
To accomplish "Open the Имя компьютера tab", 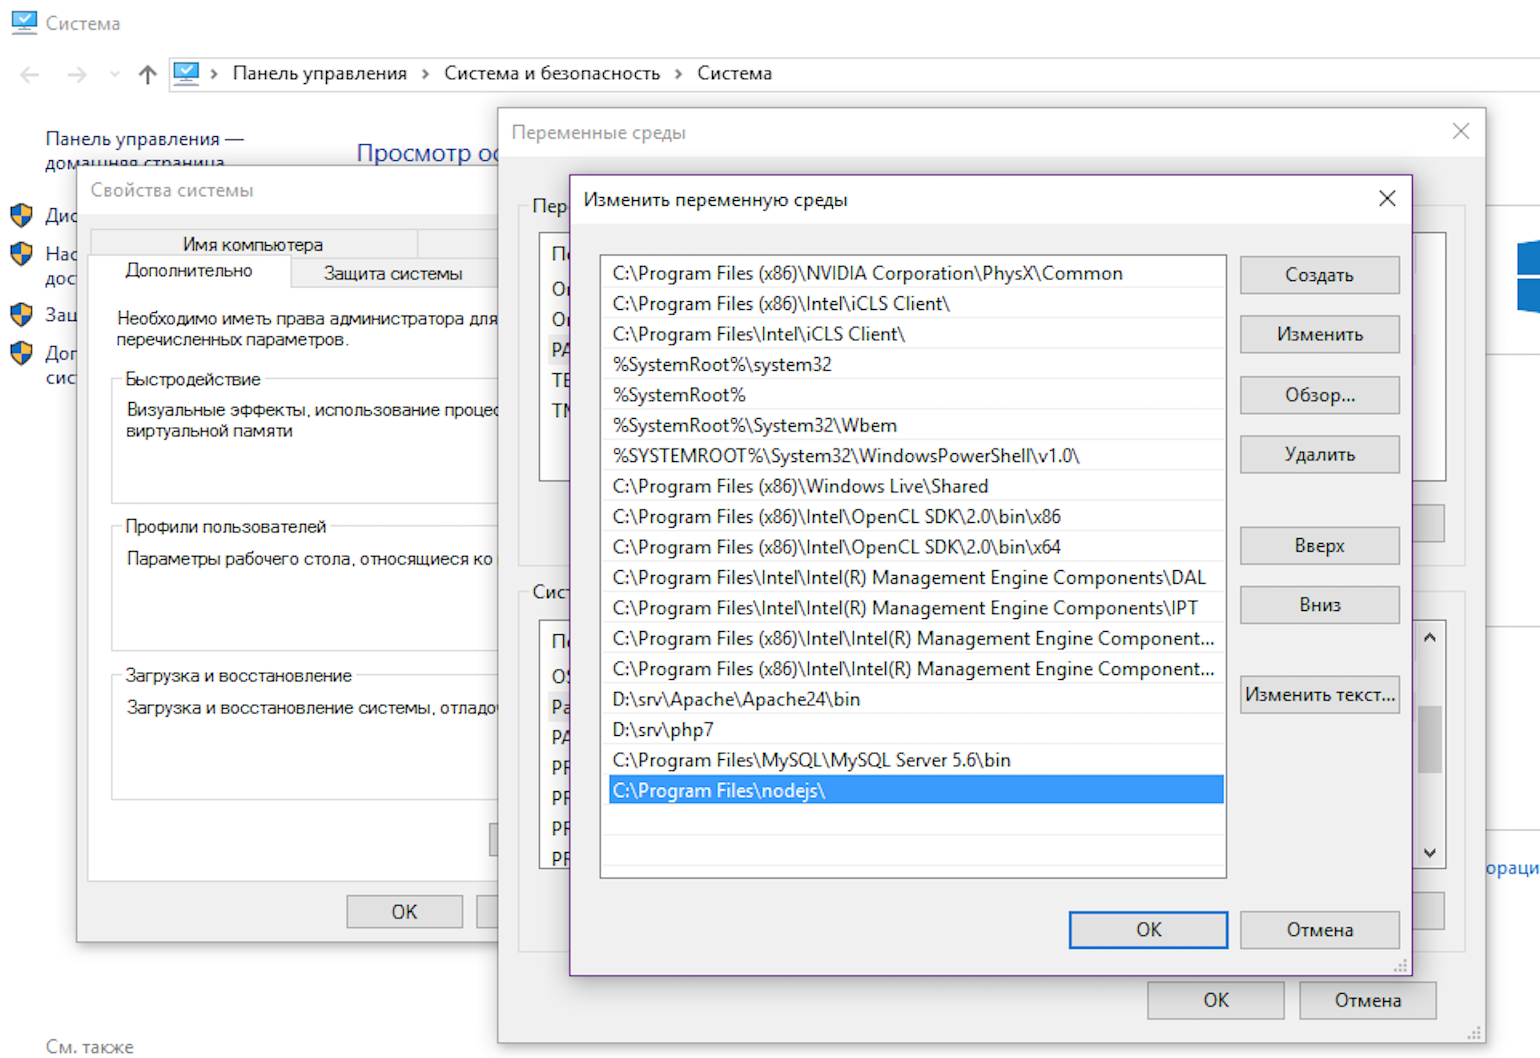I will tap(252, 244).
